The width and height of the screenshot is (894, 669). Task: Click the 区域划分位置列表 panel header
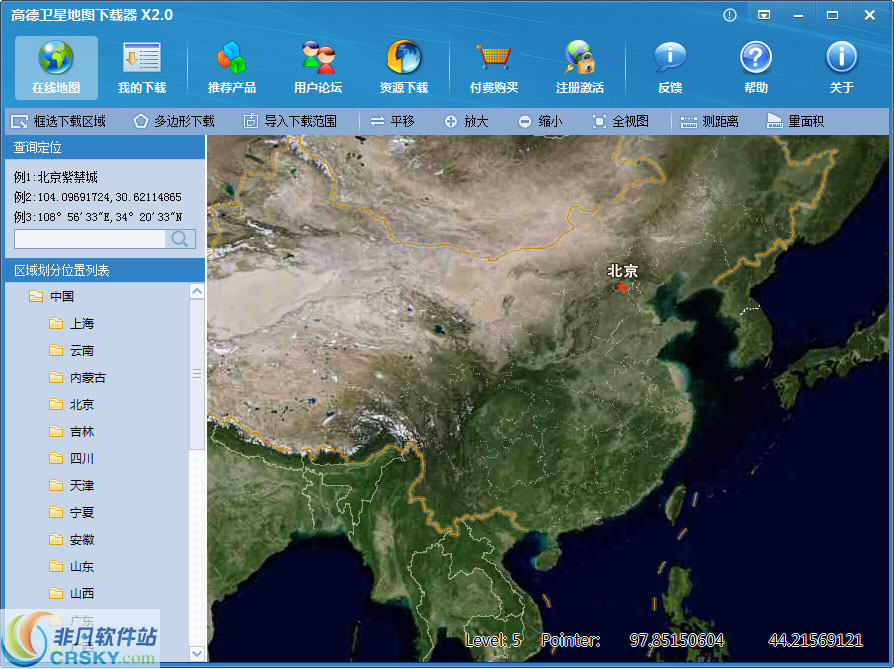coord(105,270)
